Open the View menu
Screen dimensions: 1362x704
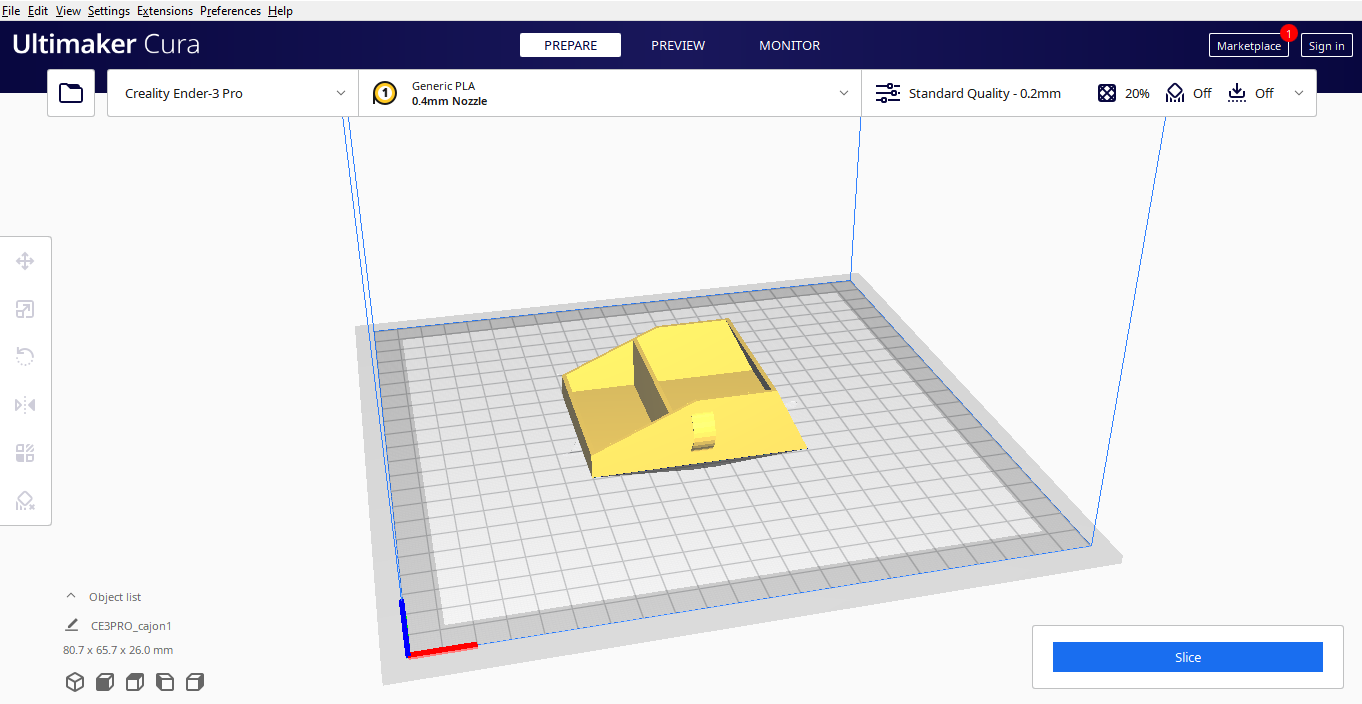coord(68,11)
